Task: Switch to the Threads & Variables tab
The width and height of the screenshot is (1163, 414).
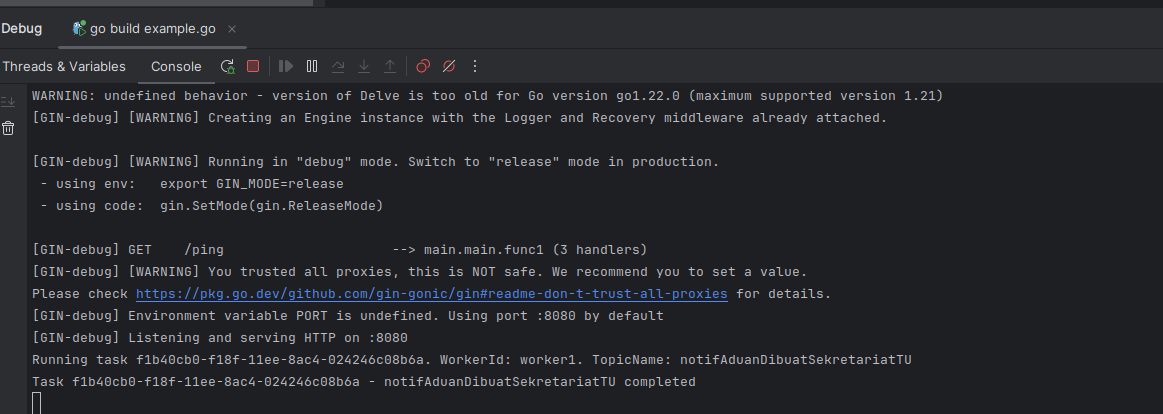Action: 64,66
